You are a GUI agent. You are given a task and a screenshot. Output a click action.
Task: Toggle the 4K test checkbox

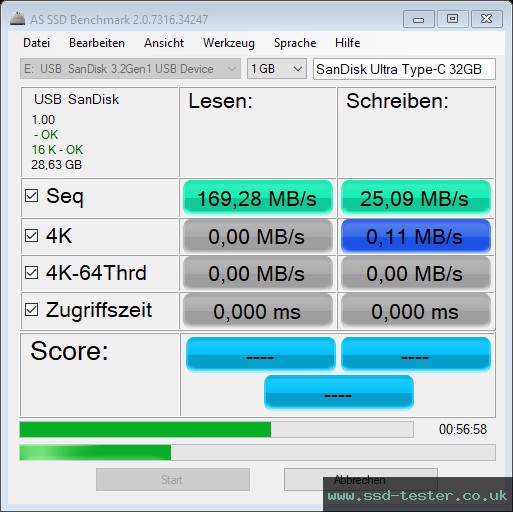31,235
